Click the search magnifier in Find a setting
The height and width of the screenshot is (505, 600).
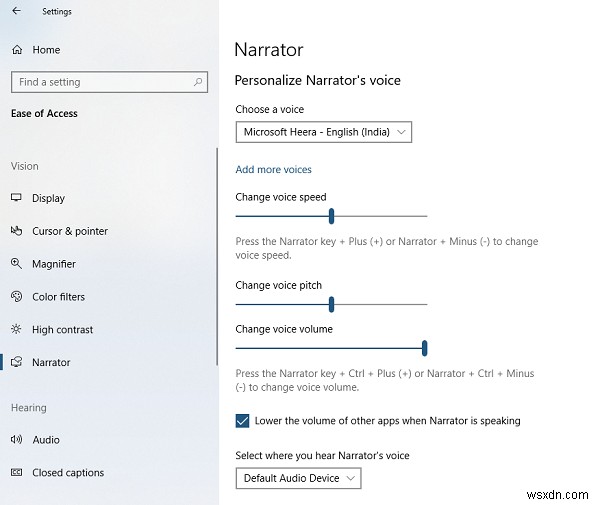point(198,82)
